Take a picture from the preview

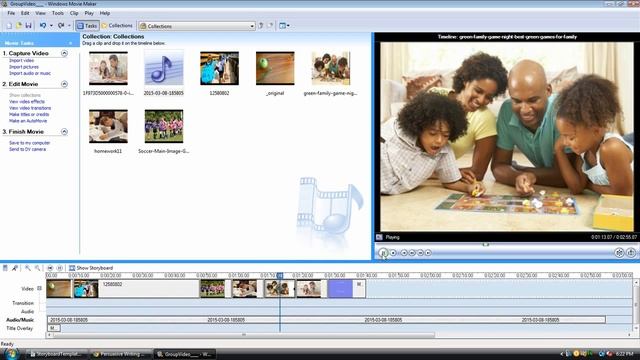coord(631,253)
